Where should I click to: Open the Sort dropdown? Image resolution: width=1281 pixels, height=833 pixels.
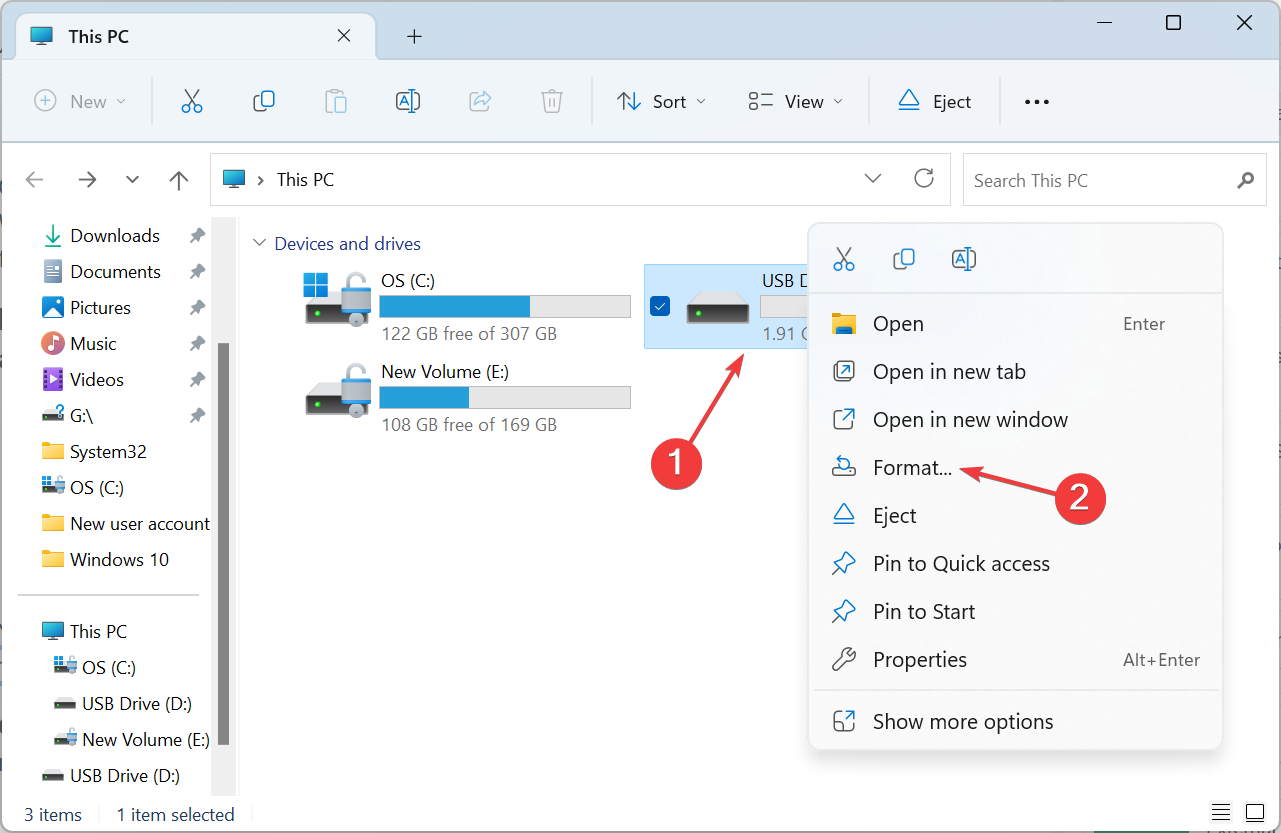[x=661, y=101]
